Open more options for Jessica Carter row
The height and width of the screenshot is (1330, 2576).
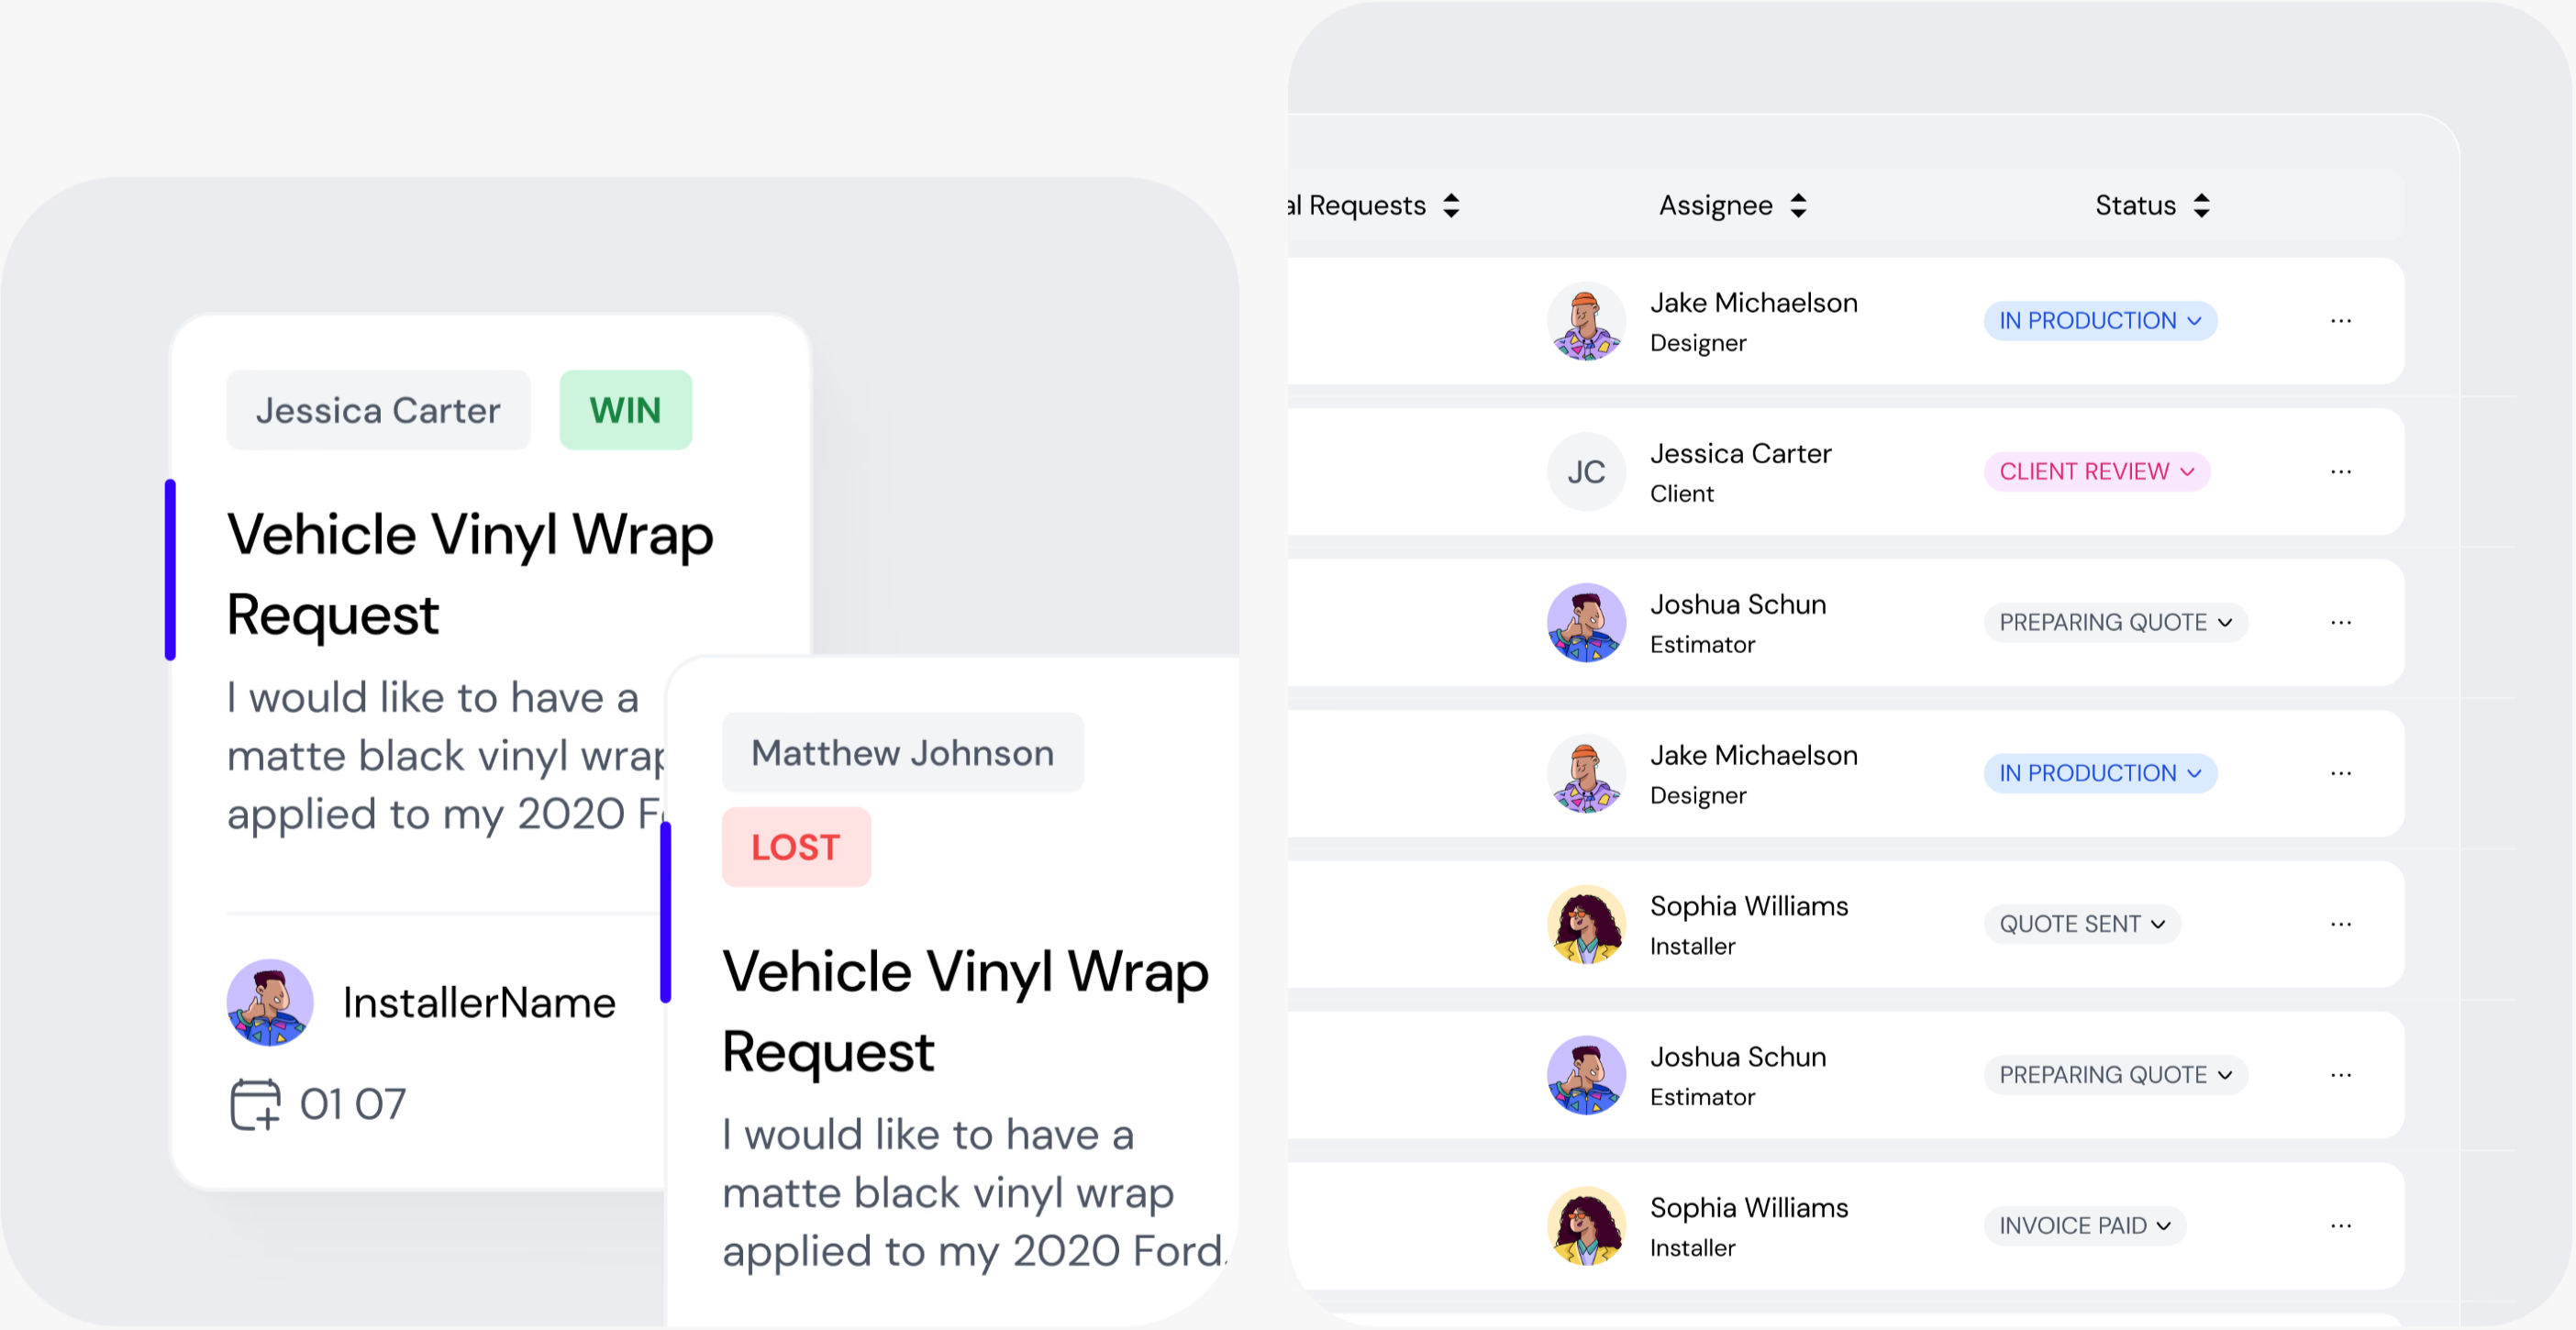click(2340, 471)
